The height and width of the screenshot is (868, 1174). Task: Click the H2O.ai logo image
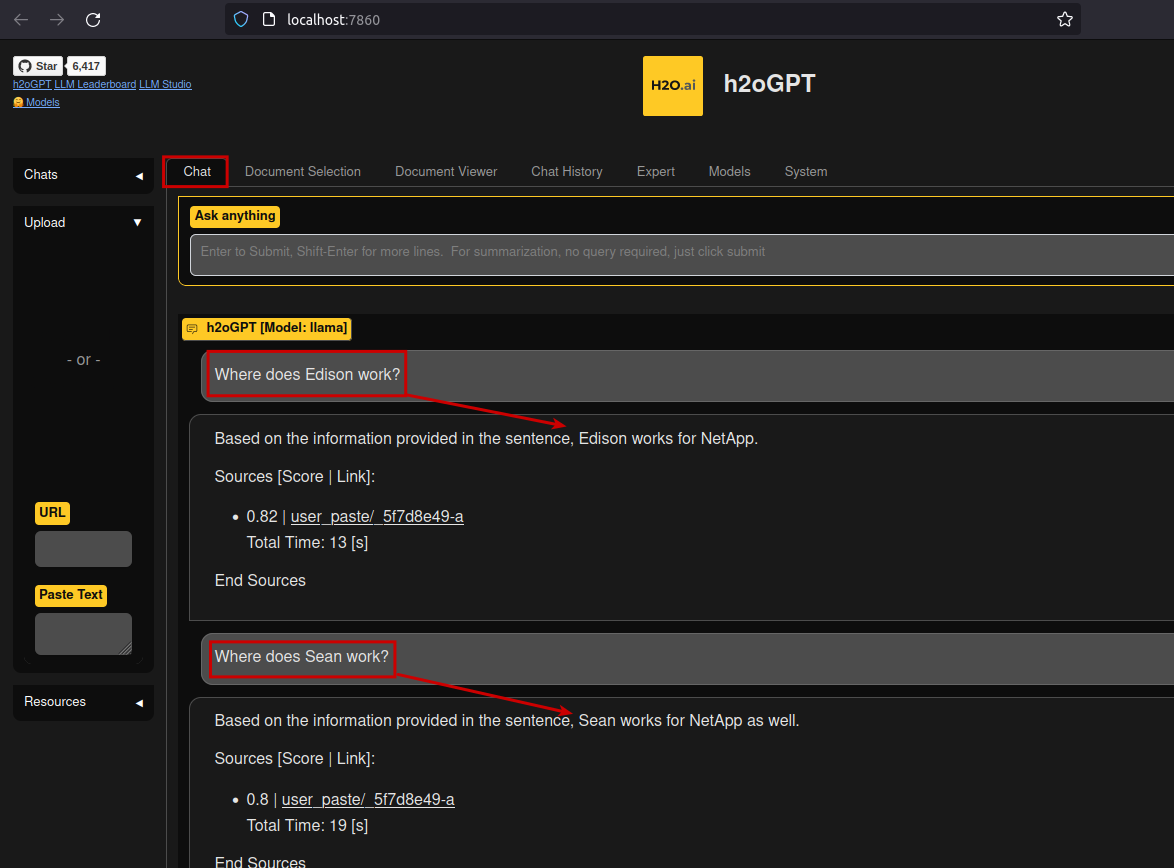672,85
